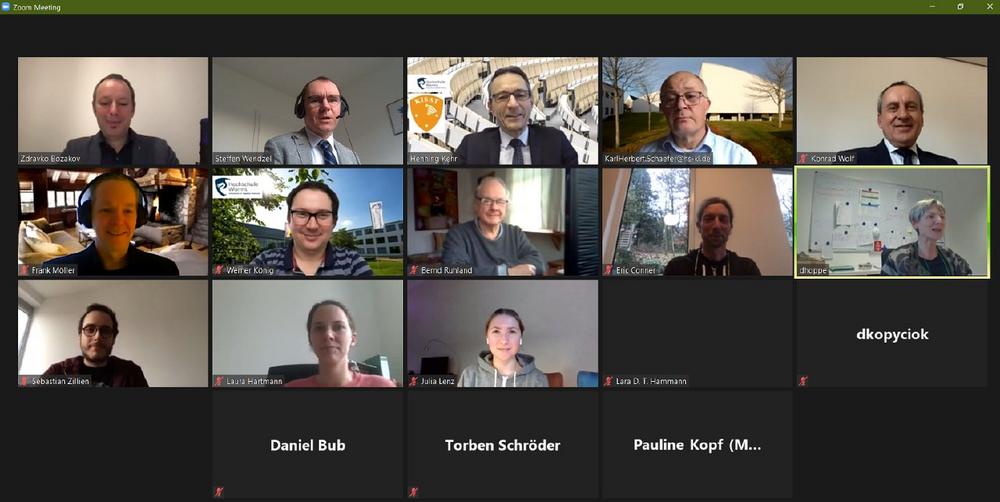Select Zdravko Bozakov's video tile

click(113, 111)
